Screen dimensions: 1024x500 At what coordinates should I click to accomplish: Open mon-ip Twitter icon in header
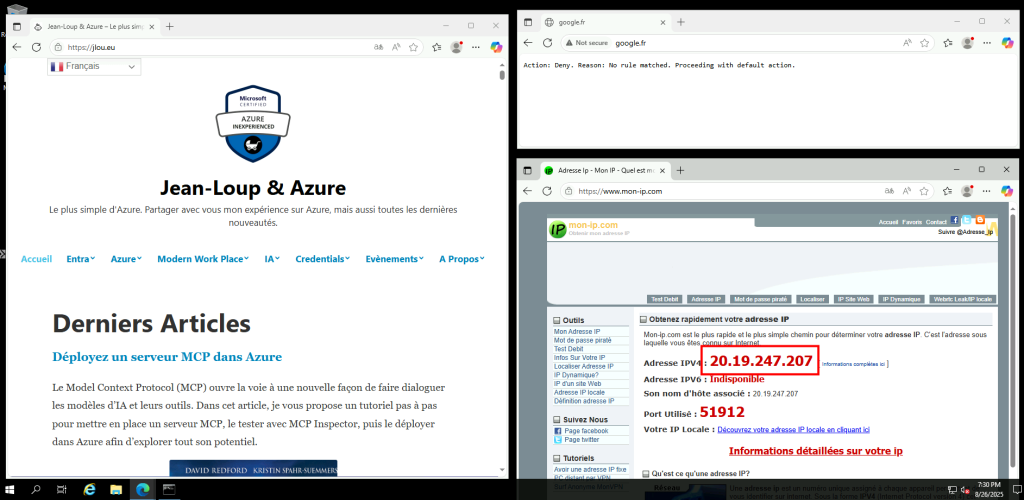point(967,221)
